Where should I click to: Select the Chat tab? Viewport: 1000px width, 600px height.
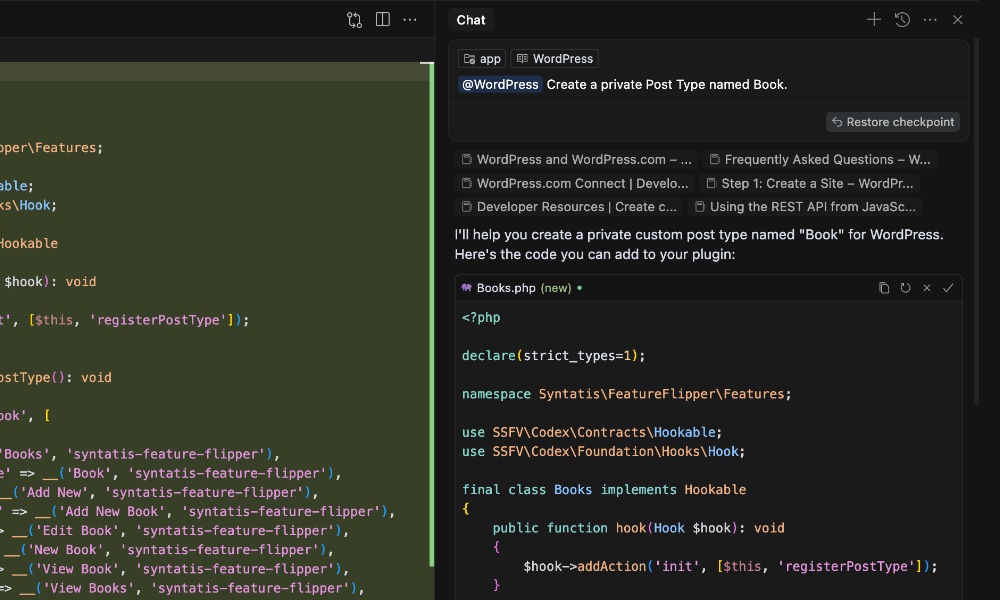[x=471, y=20]
